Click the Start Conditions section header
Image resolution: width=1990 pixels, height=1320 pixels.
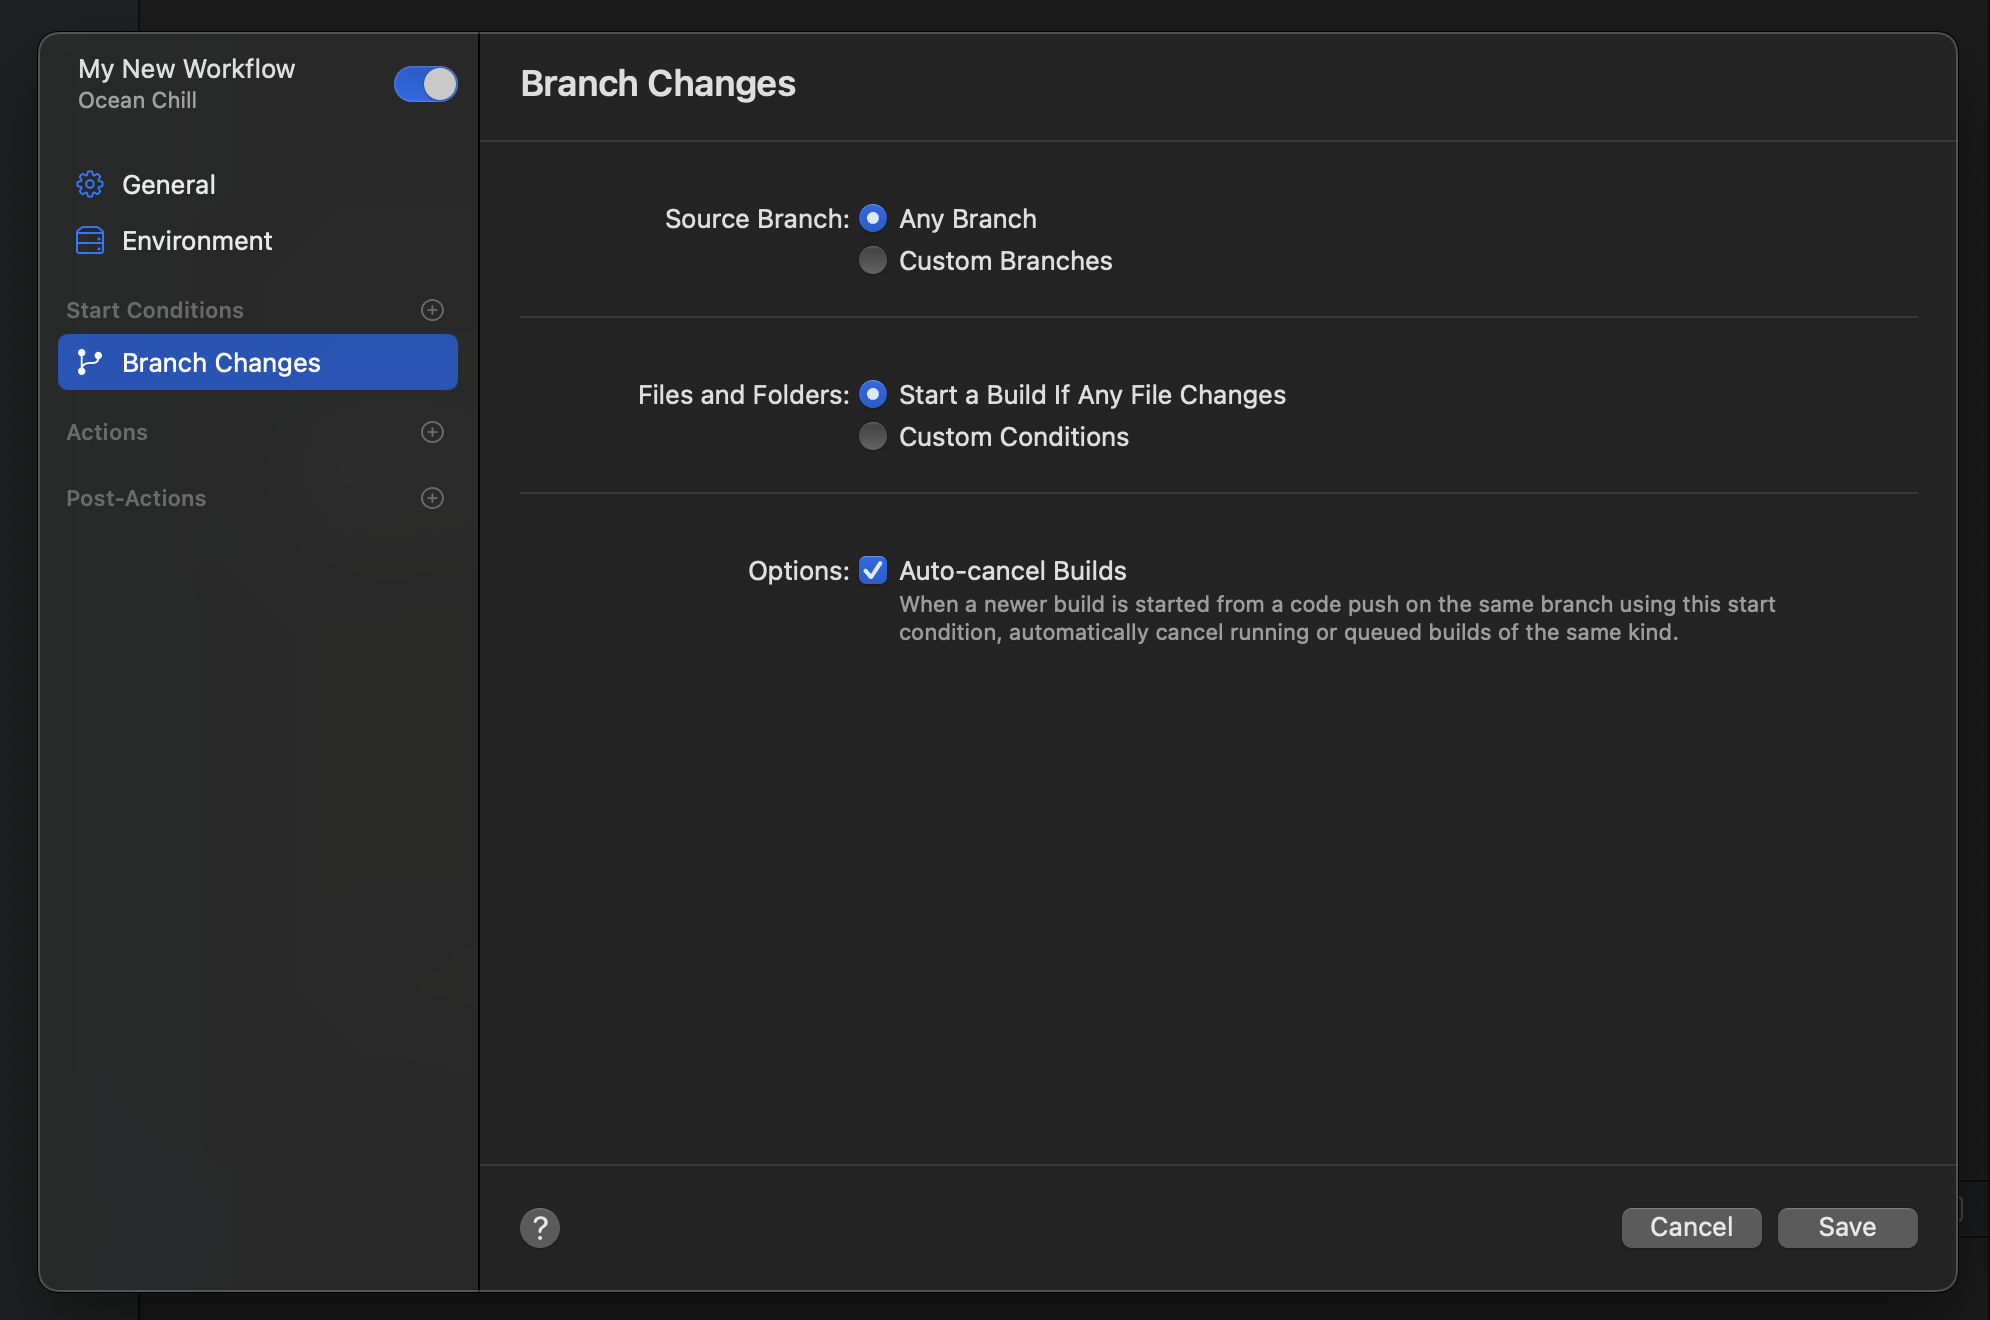(155, 310)
